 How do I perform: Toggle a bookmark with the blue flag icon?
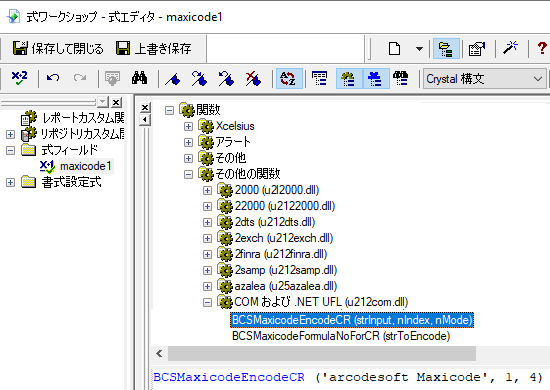tap(173, 79)
